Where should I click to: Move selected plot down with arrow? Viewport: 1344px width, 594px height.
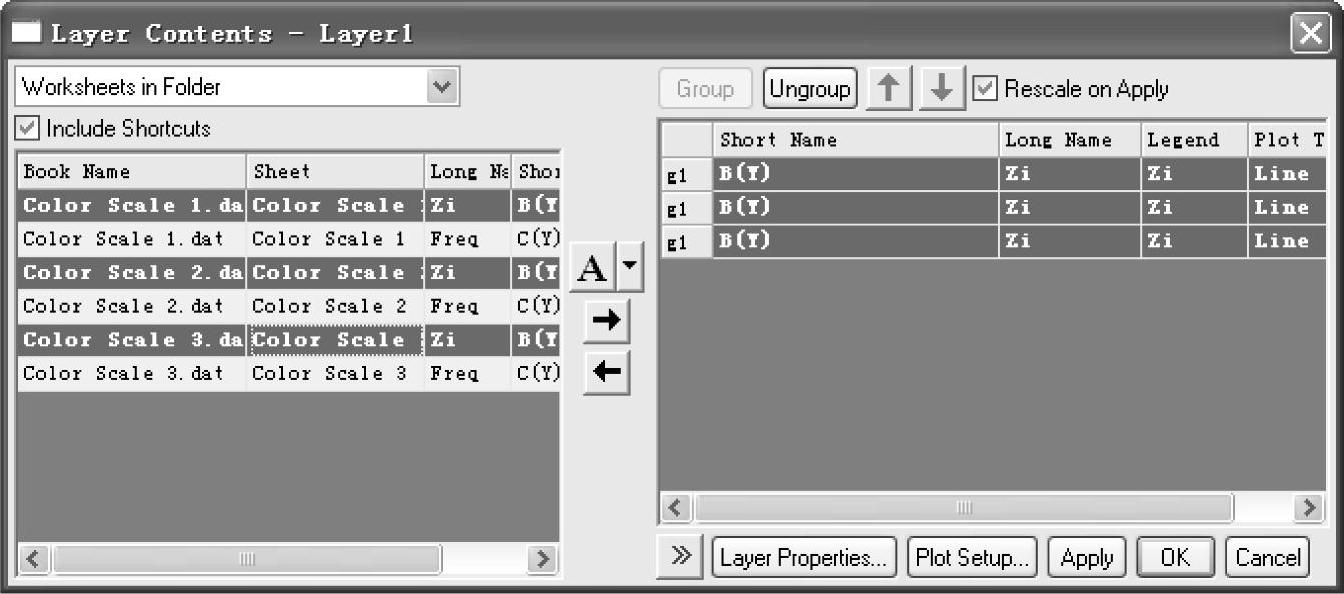tap(941, 89)
